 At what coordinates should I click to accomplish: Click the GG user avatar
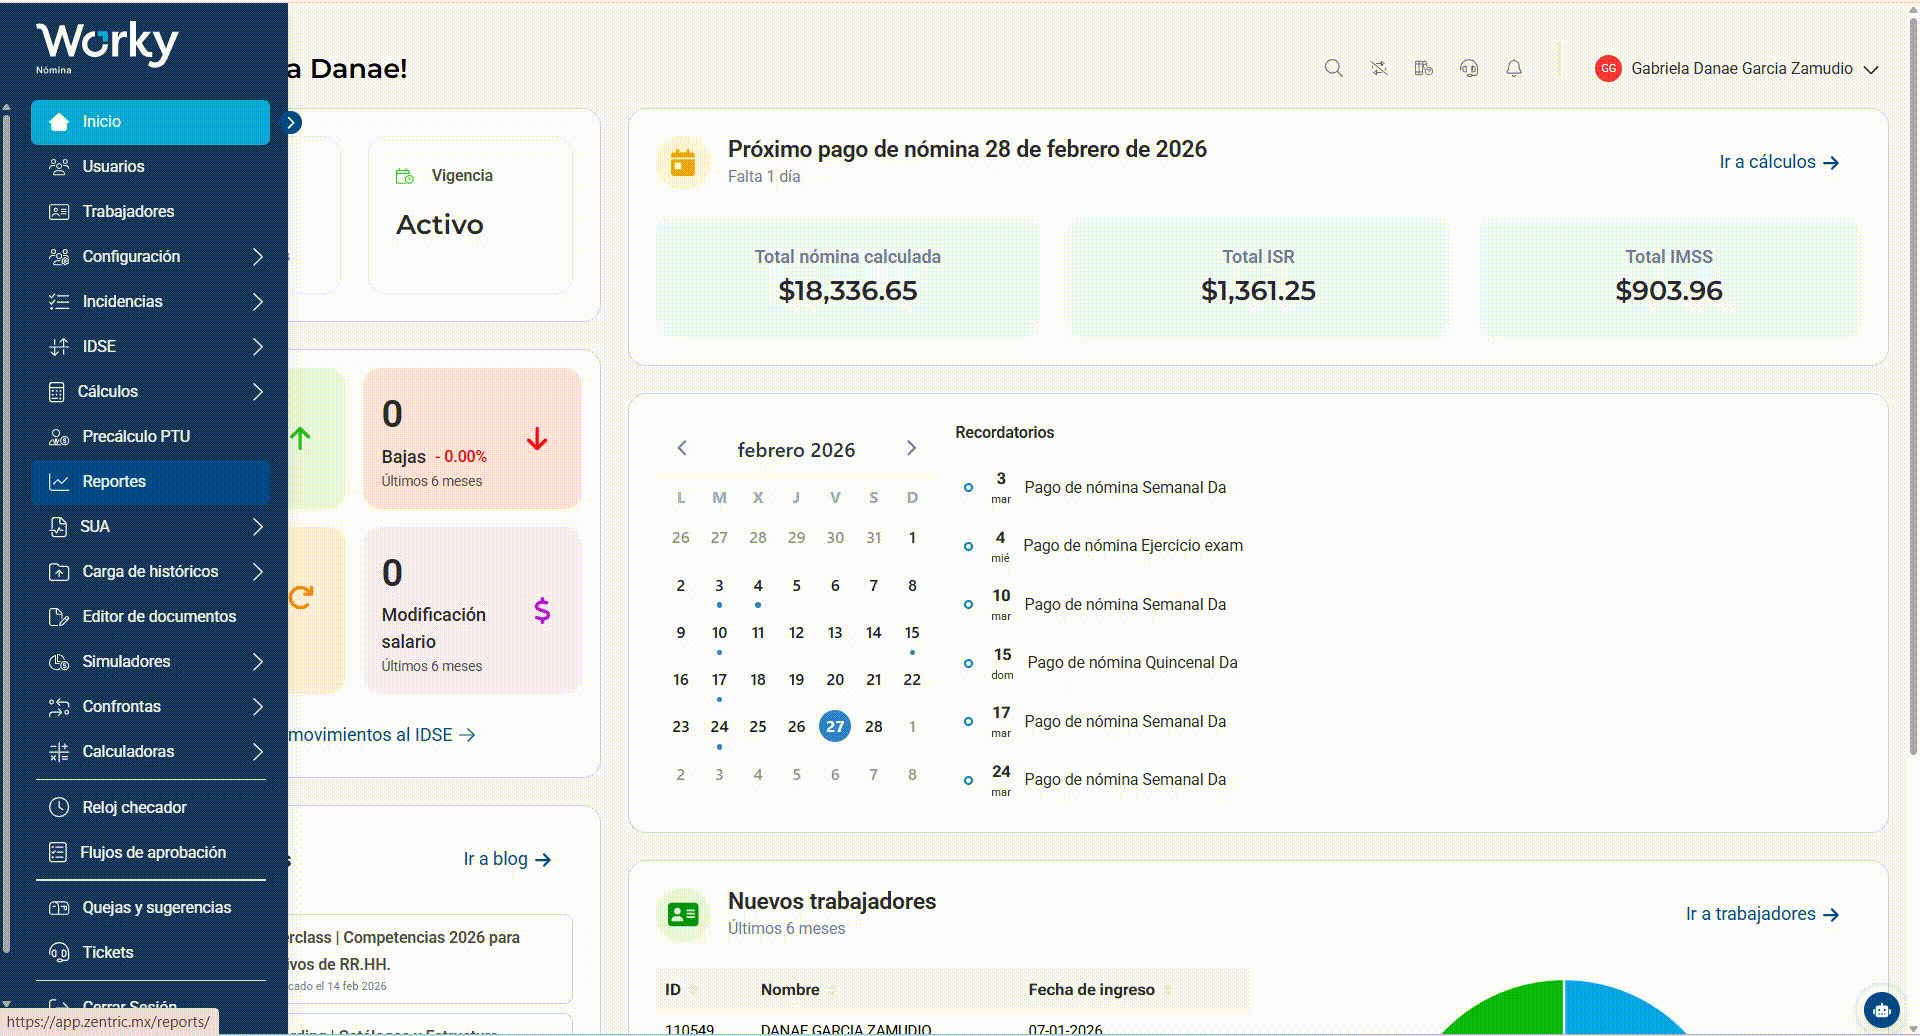click(x=1608, y=68)
